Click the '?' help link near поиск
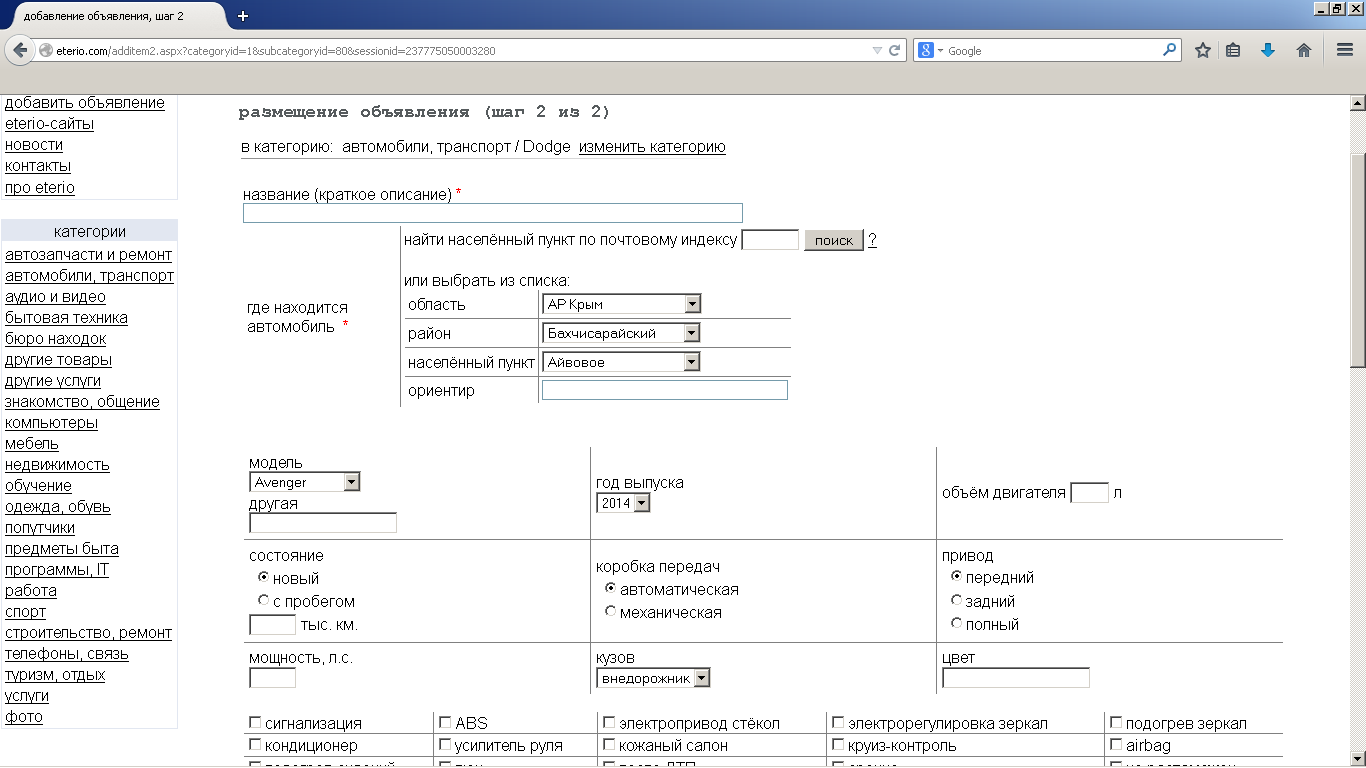 (872, 240)
